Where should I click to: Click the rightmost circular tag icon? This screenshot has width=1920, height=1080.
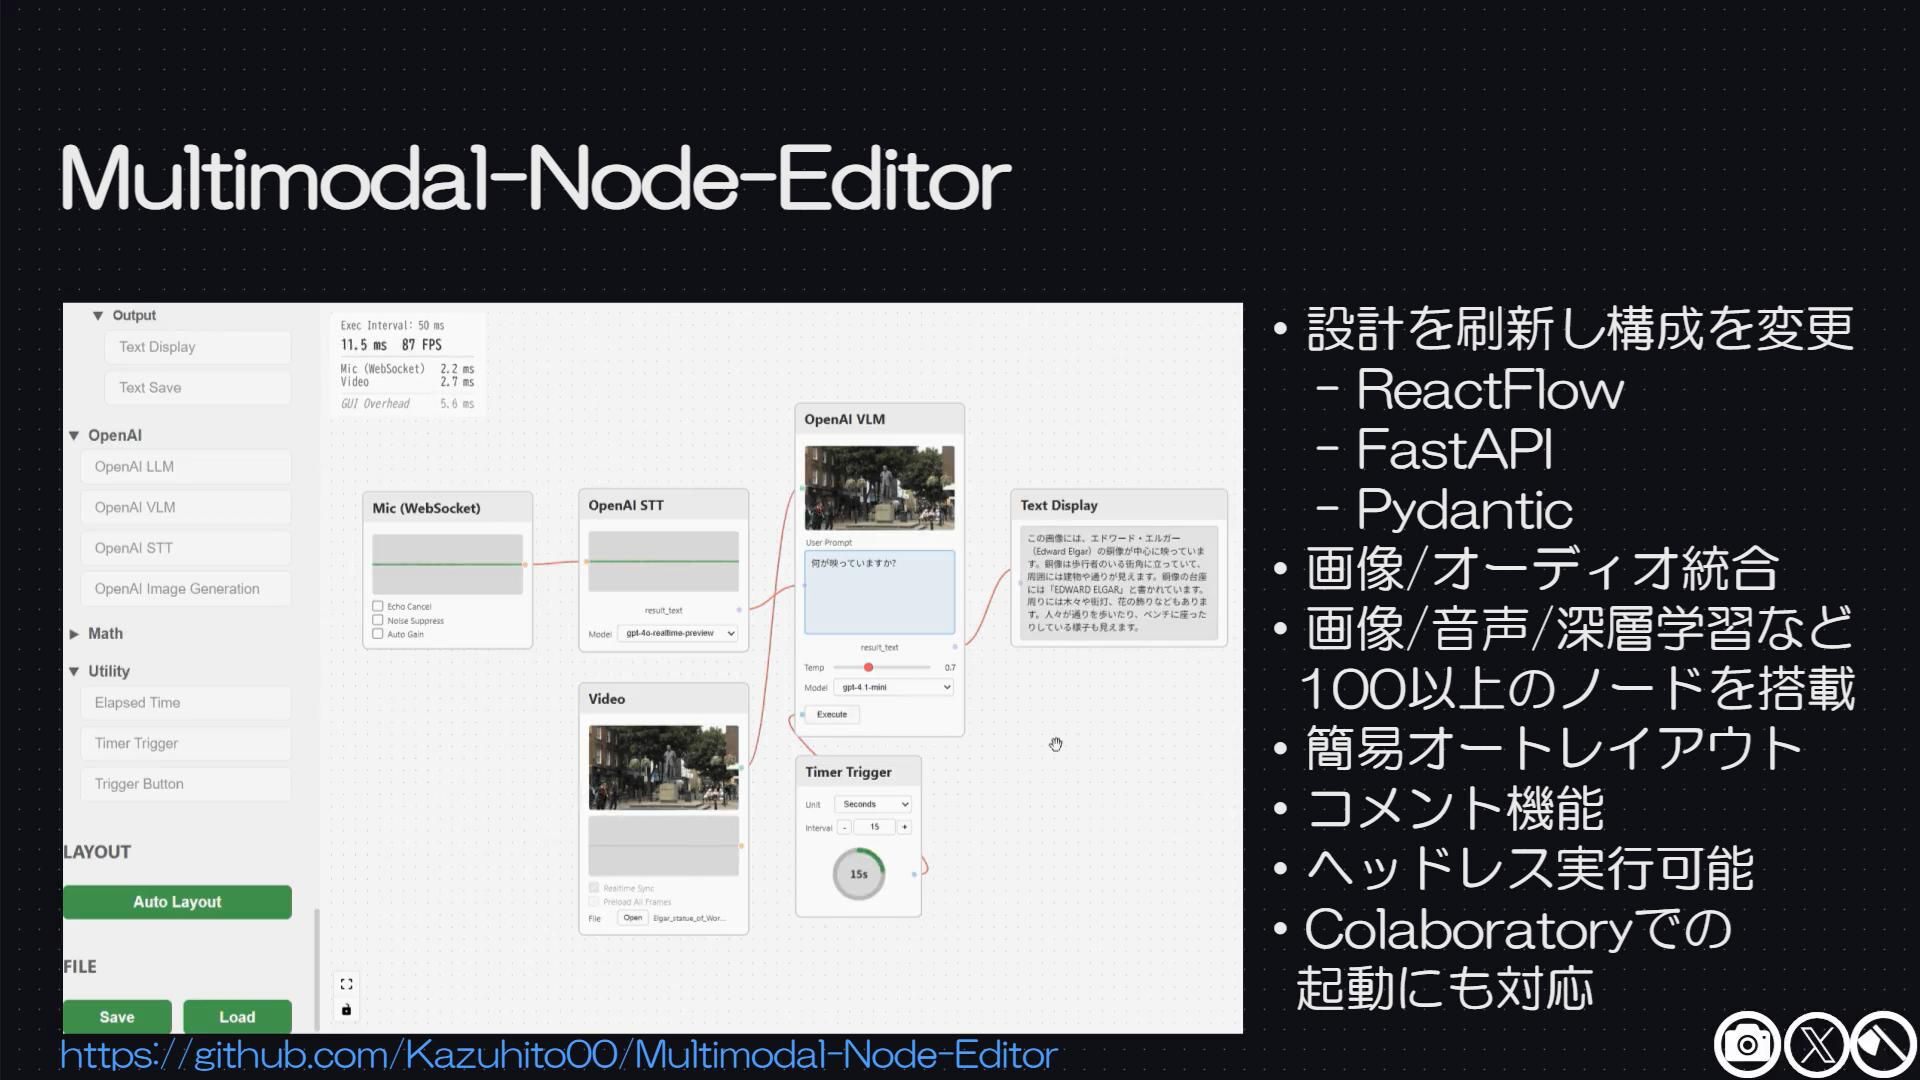(1883, 1045)
